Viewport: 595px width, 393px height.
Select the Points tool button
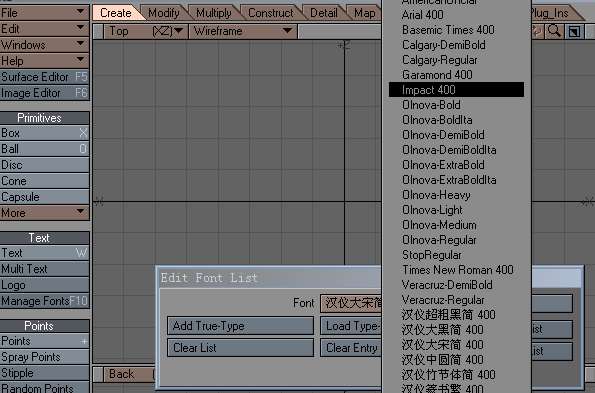pos(45,341)
